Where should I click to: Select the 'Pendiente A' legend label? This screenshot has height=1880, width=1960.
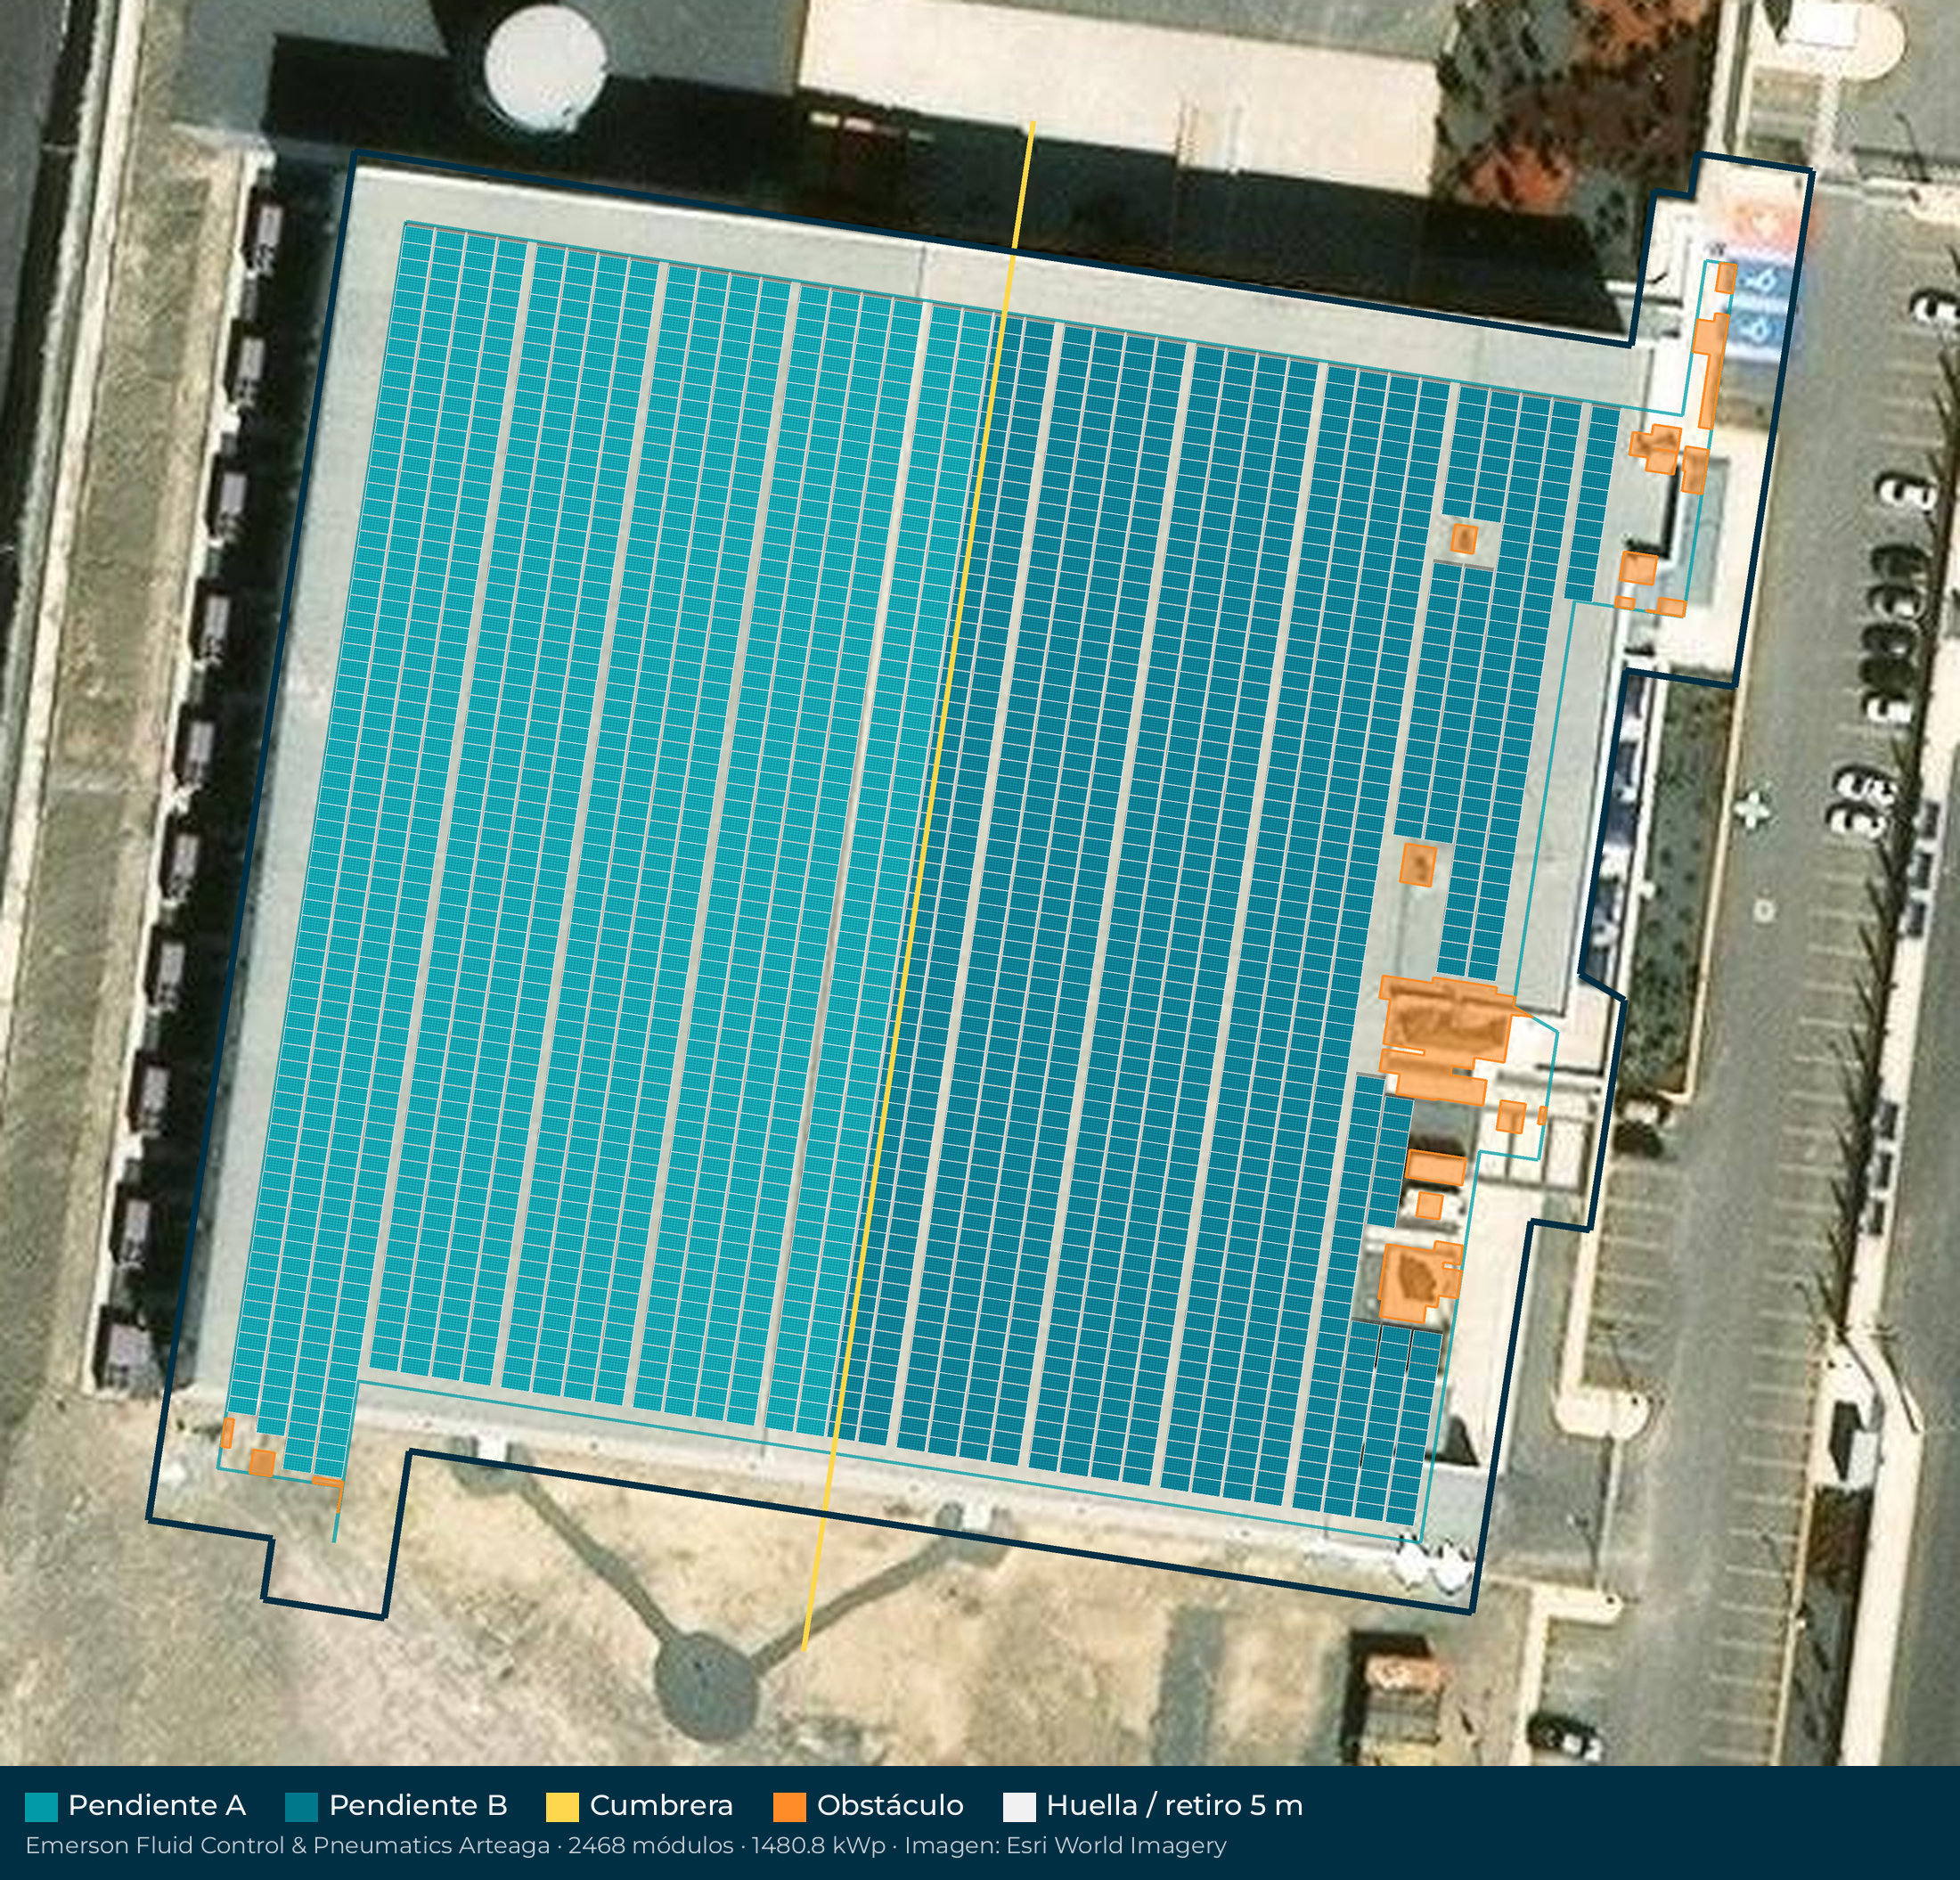click(x=157, y=1806)
